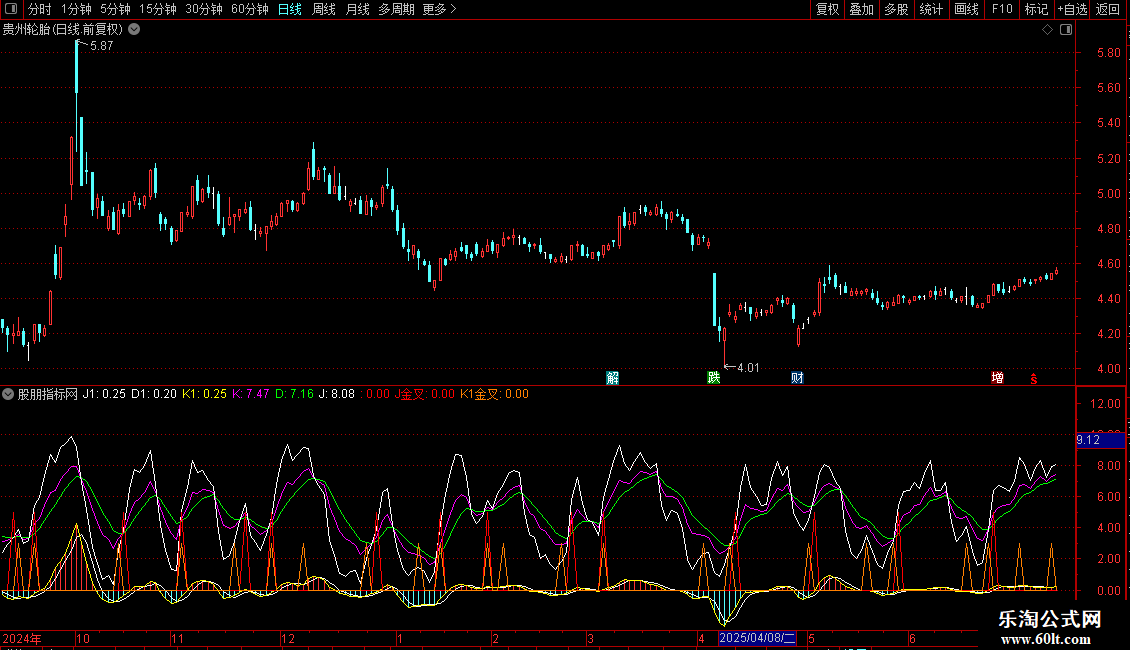
Task: Click the panel toggle icon at top-left
Action: 9,9
